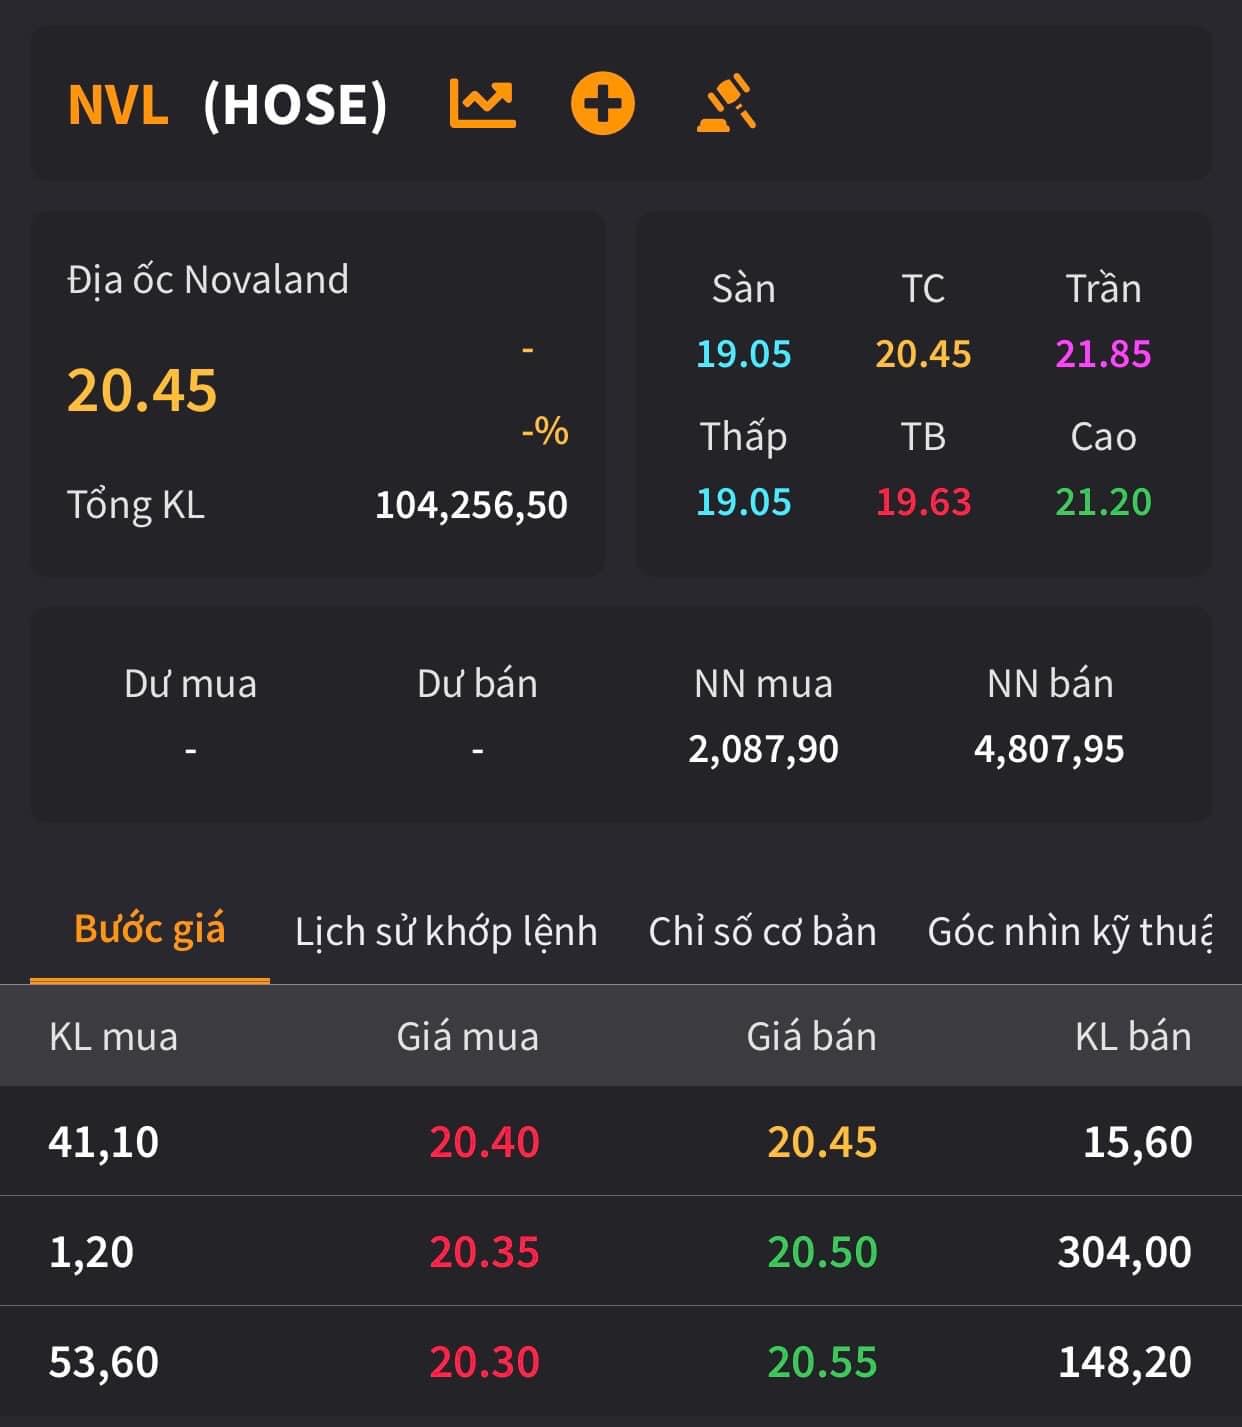
Task: Select ask price 20.55
Action: tap(822, 1362)
